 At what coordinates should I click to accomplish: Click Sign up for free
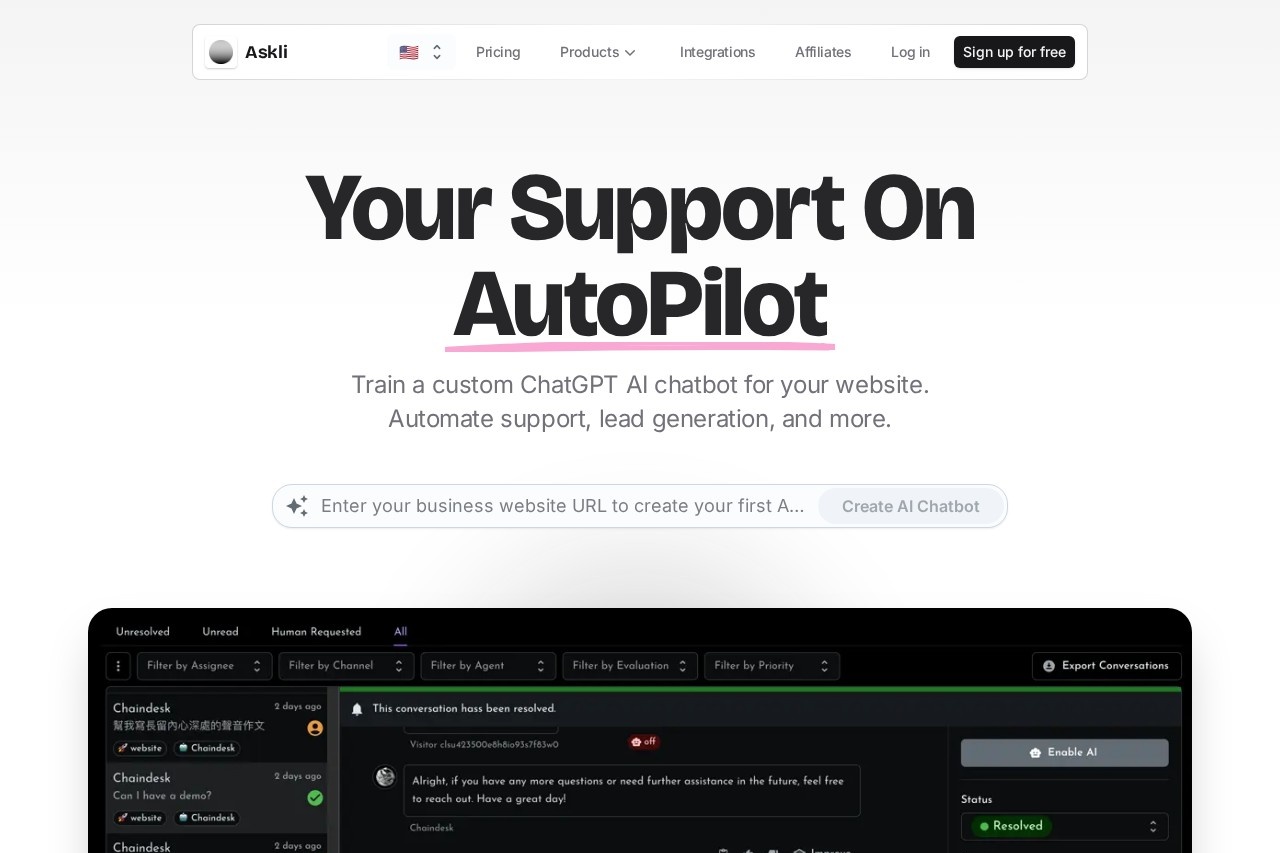point(1014,52)
